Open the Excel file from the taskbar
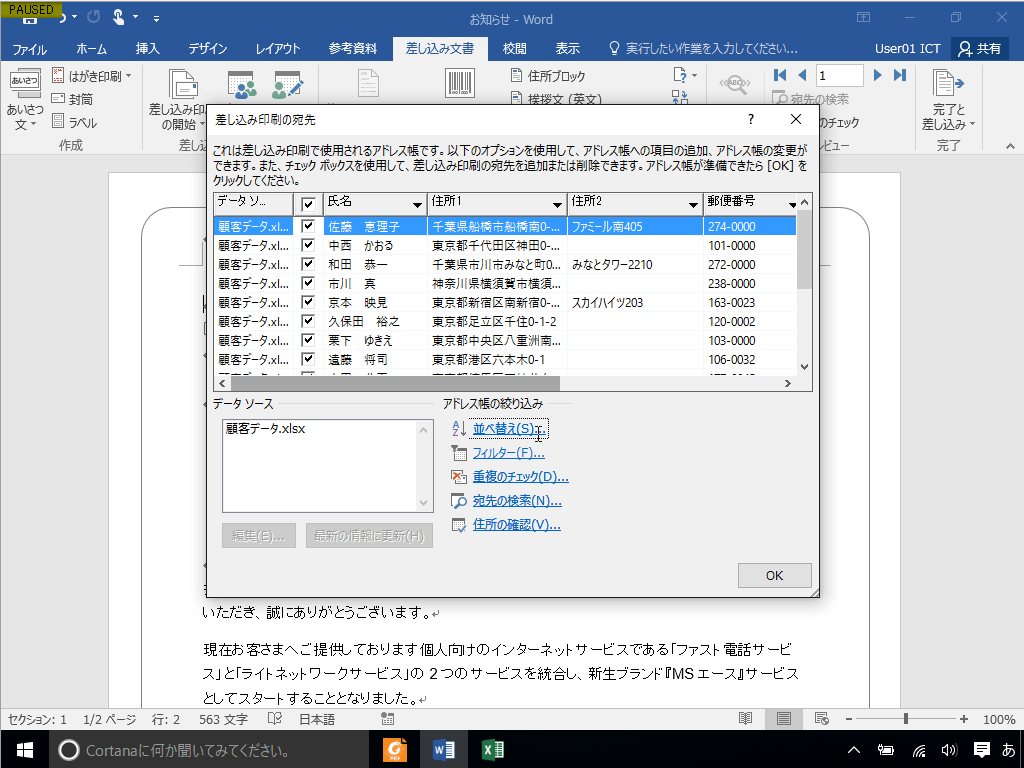The height and width of the screenshot is (768, 1024). [492, 747]
